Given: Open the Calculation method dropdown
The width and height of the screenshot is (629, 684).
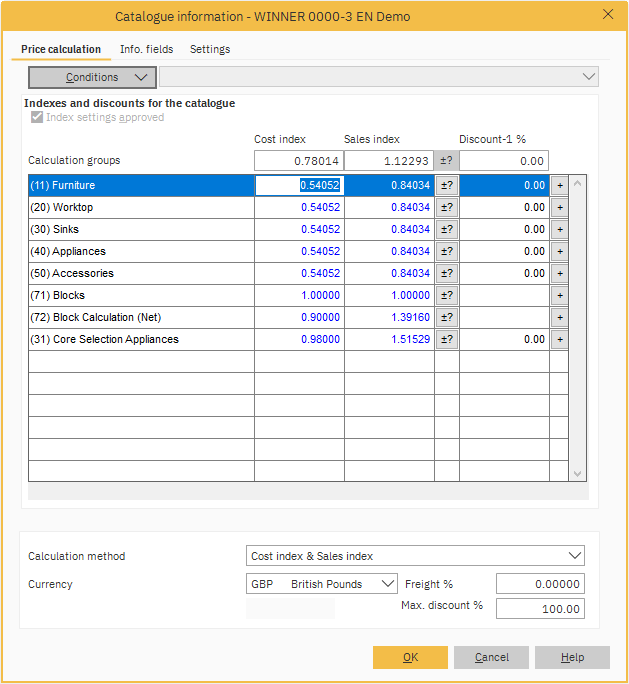Looking at the screenshot, I should [415, 556].
